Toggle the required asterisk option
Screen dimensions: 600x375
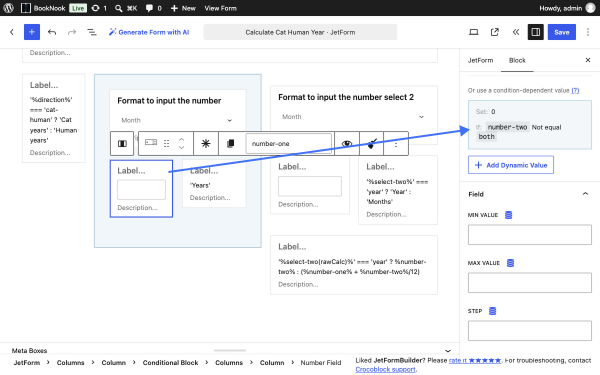(x=206, y=143)
